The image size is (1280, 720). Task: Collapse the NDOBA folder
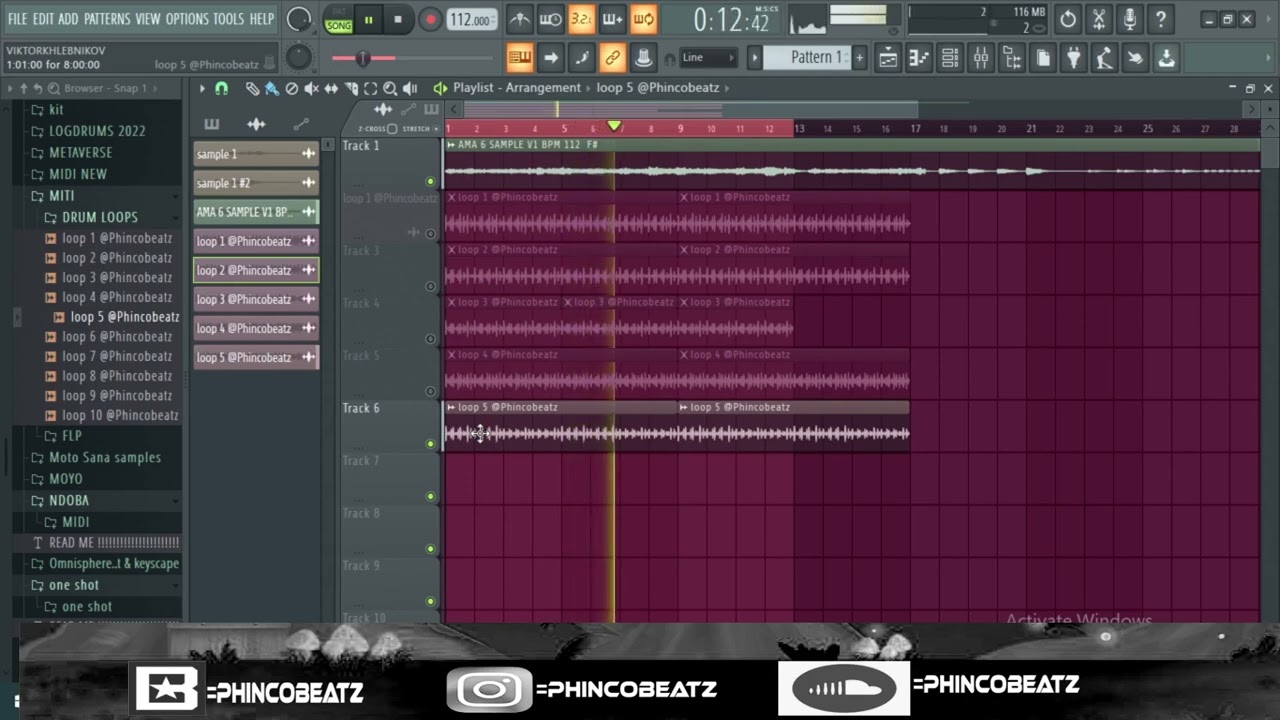(69, 500)
